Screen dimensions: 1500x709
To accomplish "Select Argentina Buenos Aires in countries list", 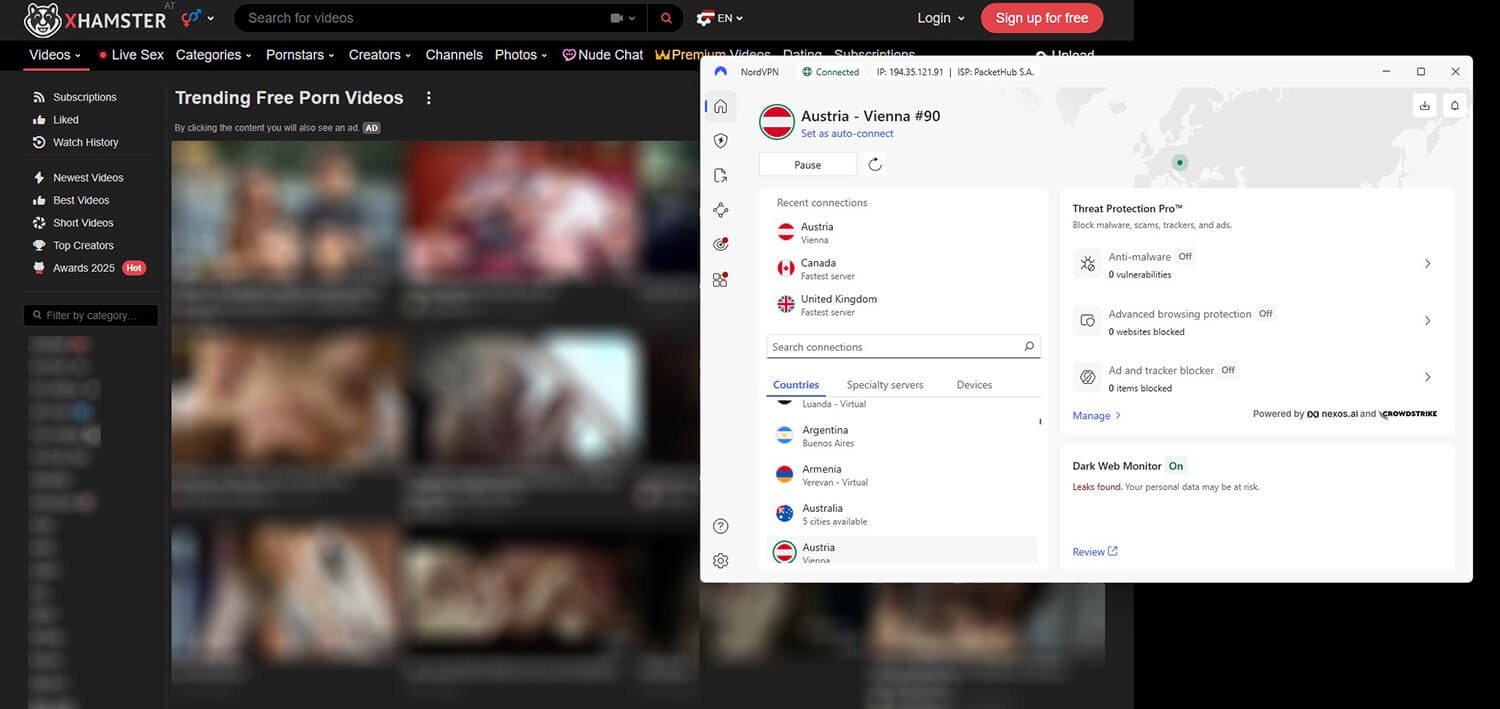I will point(903,436).
